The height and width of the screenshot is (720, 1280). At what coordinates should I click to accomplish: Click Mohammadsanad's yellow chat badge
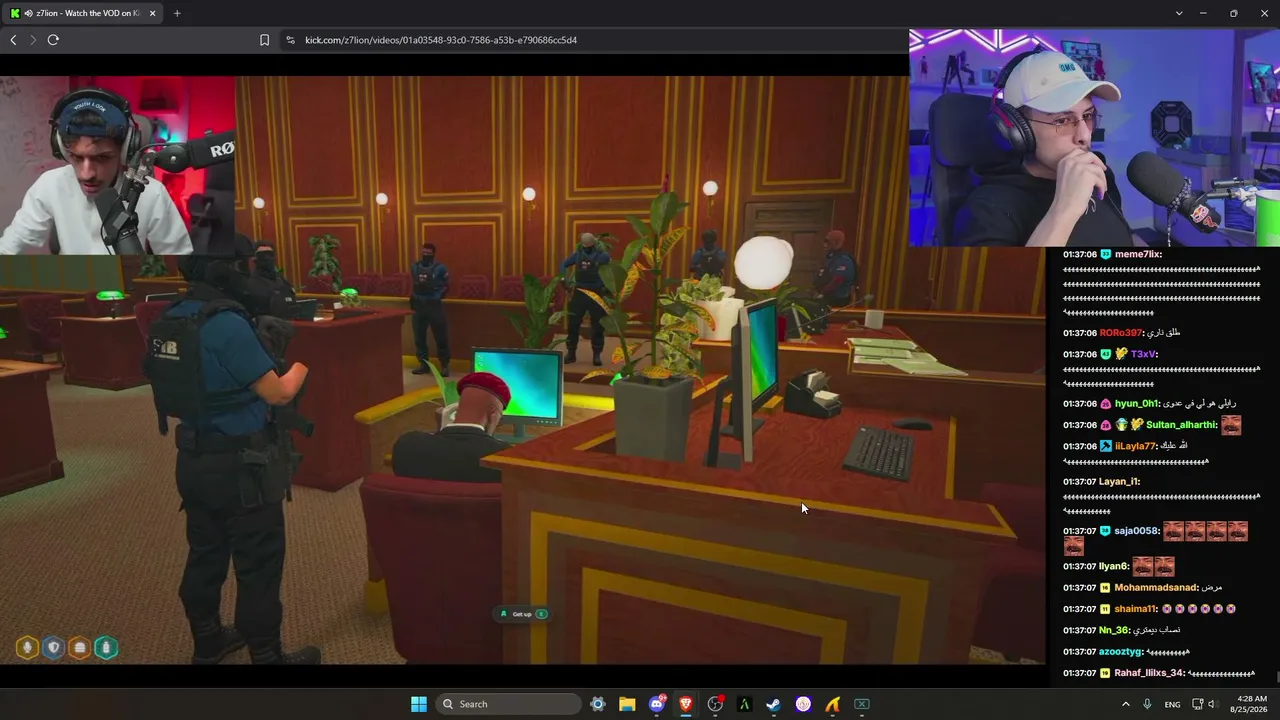[1106, 588]
